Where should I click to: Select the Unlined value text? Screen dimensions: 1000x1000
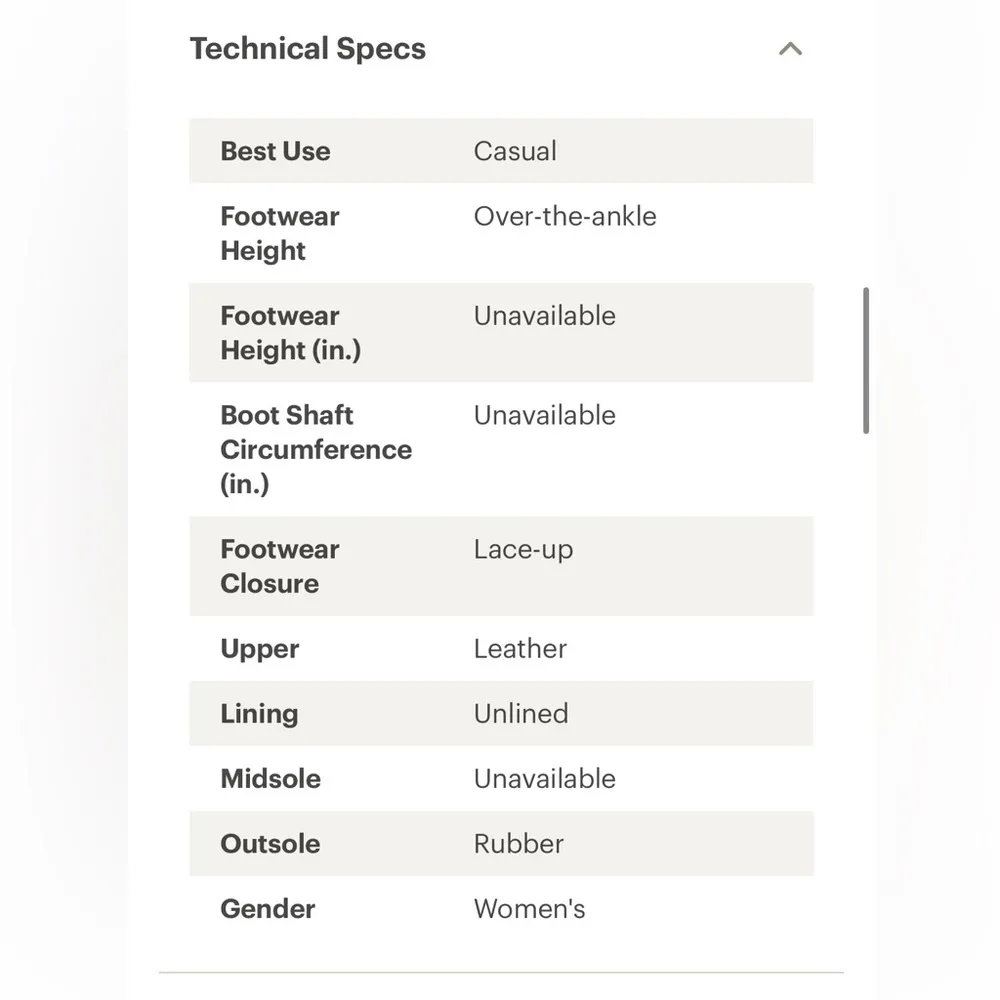(521, 714)
